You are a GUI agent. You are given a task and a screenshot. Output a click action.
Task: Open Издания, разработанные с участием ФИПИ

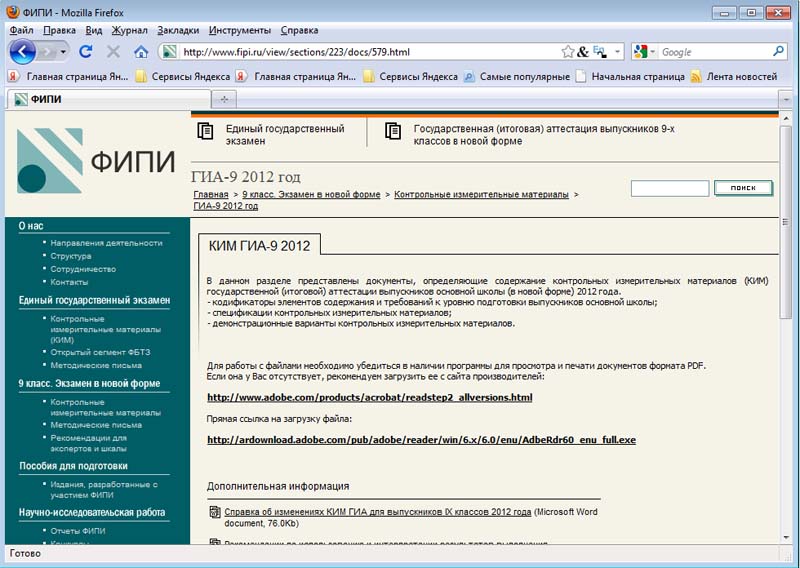coord(104,490)
